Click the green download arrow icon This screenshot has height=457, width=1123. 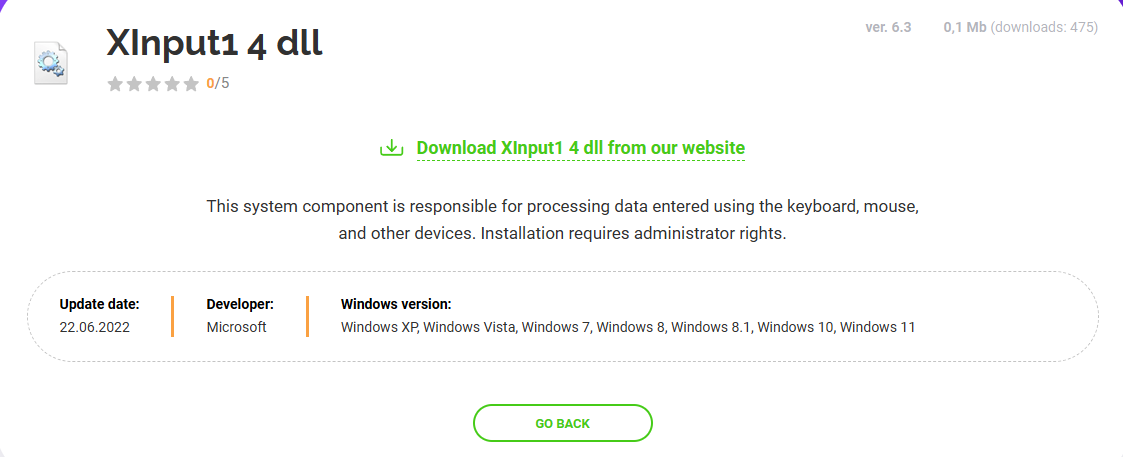point(390,148)
